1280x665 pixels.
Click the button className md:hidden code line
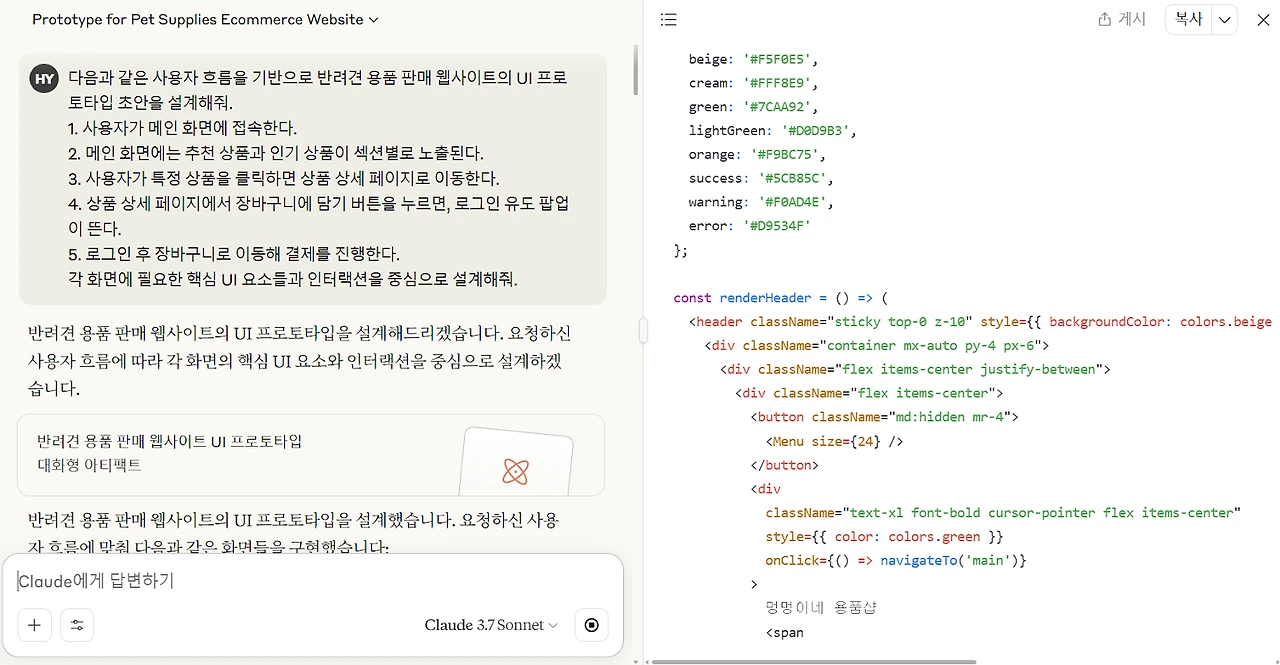click(884, 417)
